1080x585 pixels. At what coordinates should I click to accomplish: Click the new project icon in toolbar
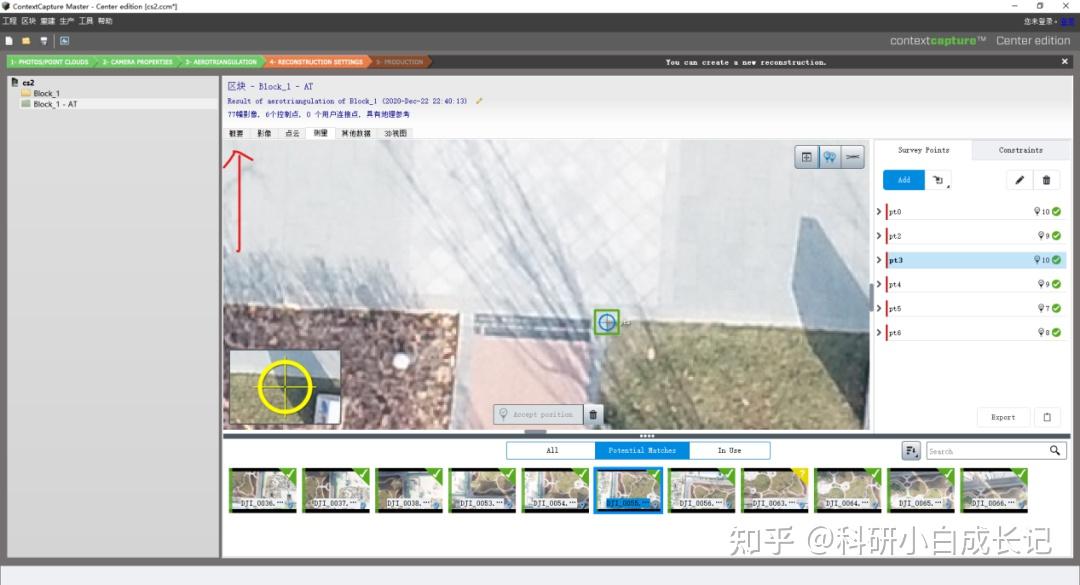point(9,41)
